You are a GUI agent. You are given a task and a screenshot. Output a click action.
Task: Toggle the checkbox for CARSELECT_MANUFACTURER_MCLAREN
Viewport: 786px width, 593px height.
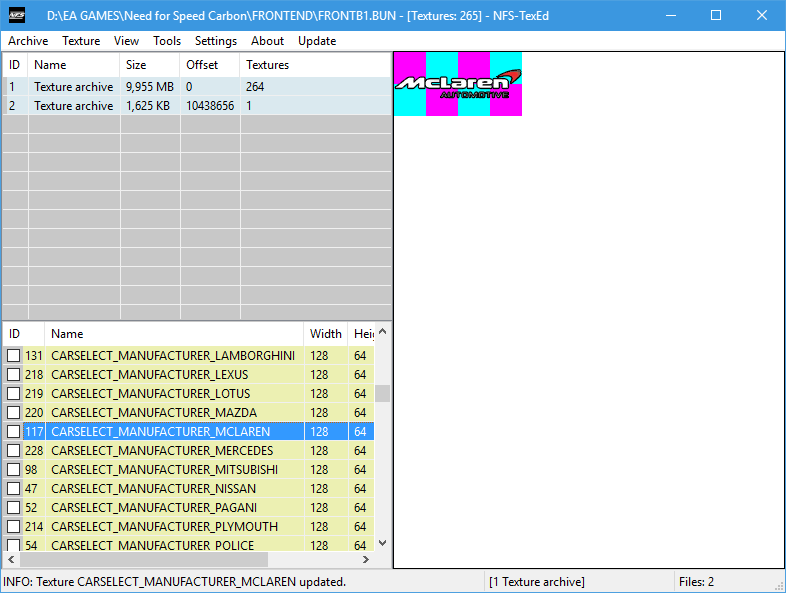click(x=14, y=432)
